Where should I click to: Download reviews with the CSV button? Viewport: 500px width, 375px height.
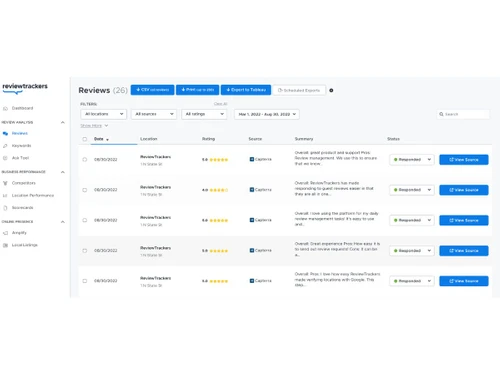[152, 90]
